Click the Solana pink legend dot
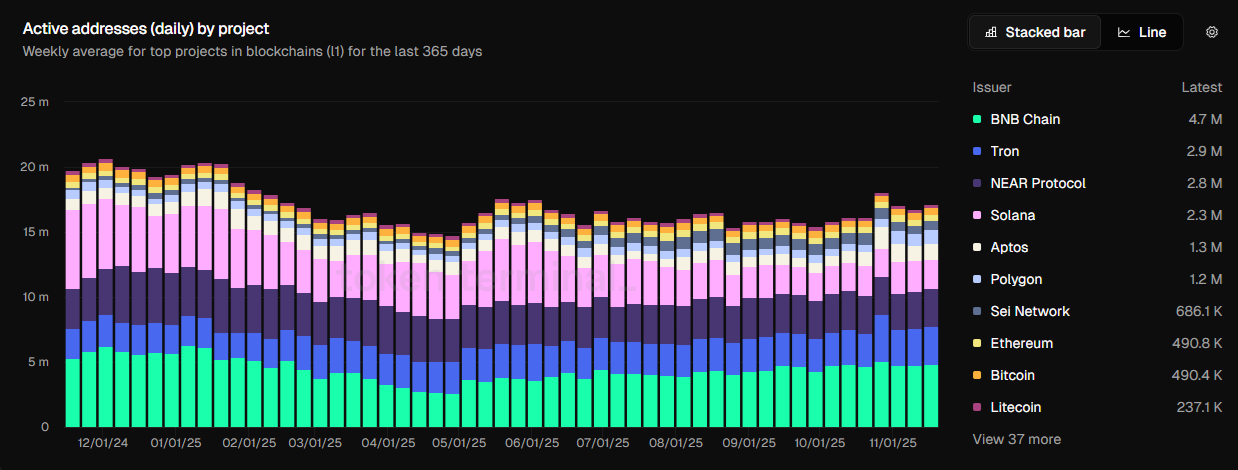The image size is (1238, 470). pyautogui.click(x=977, y=215)
